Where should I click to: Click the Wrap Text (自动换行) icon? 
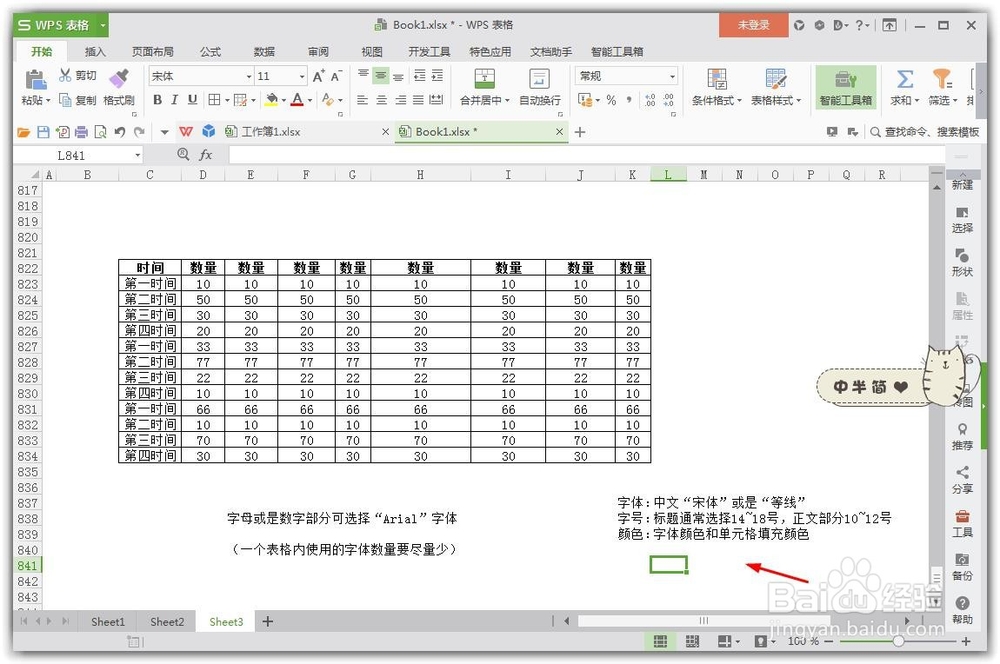[x=540, y=78]
